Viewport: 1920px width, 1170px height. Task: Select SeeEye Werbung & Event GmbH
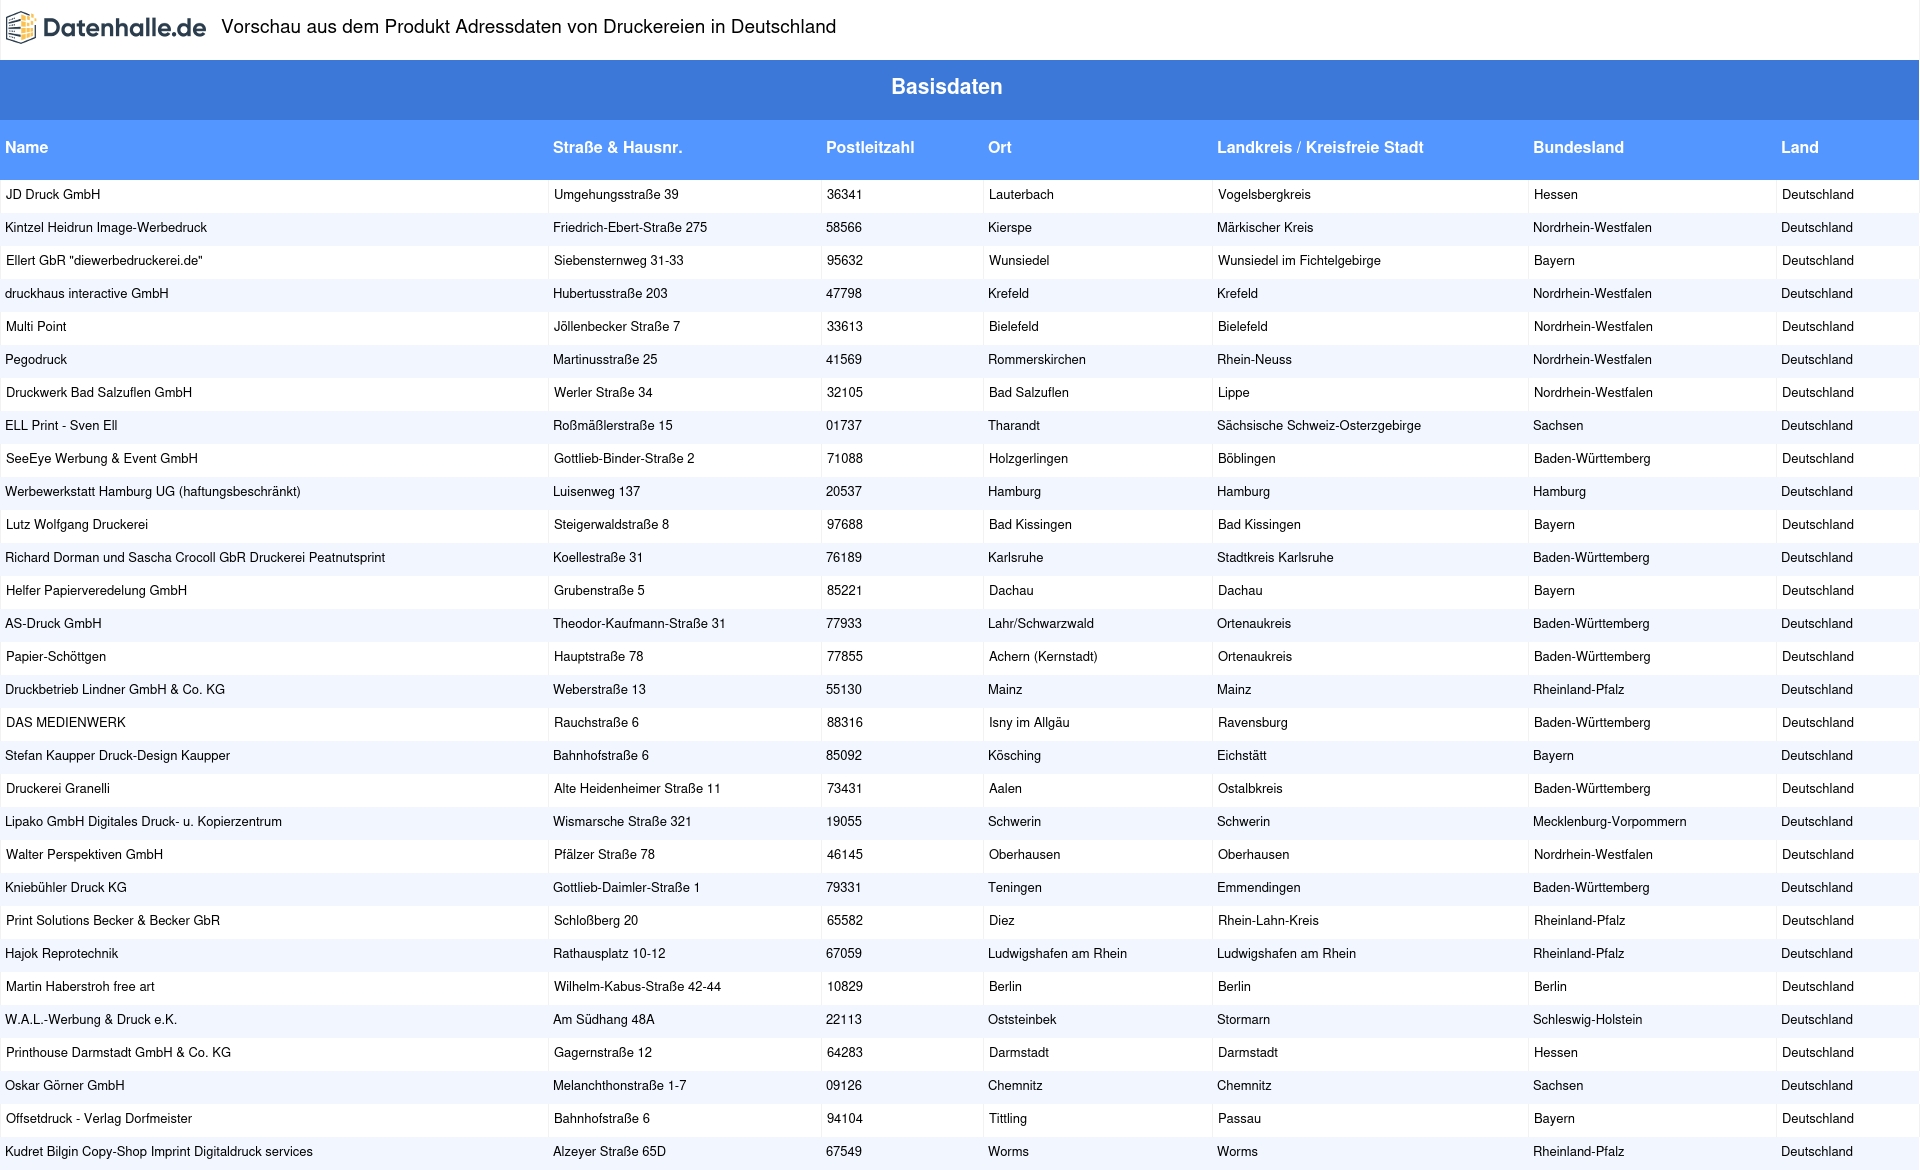point(102,459)
